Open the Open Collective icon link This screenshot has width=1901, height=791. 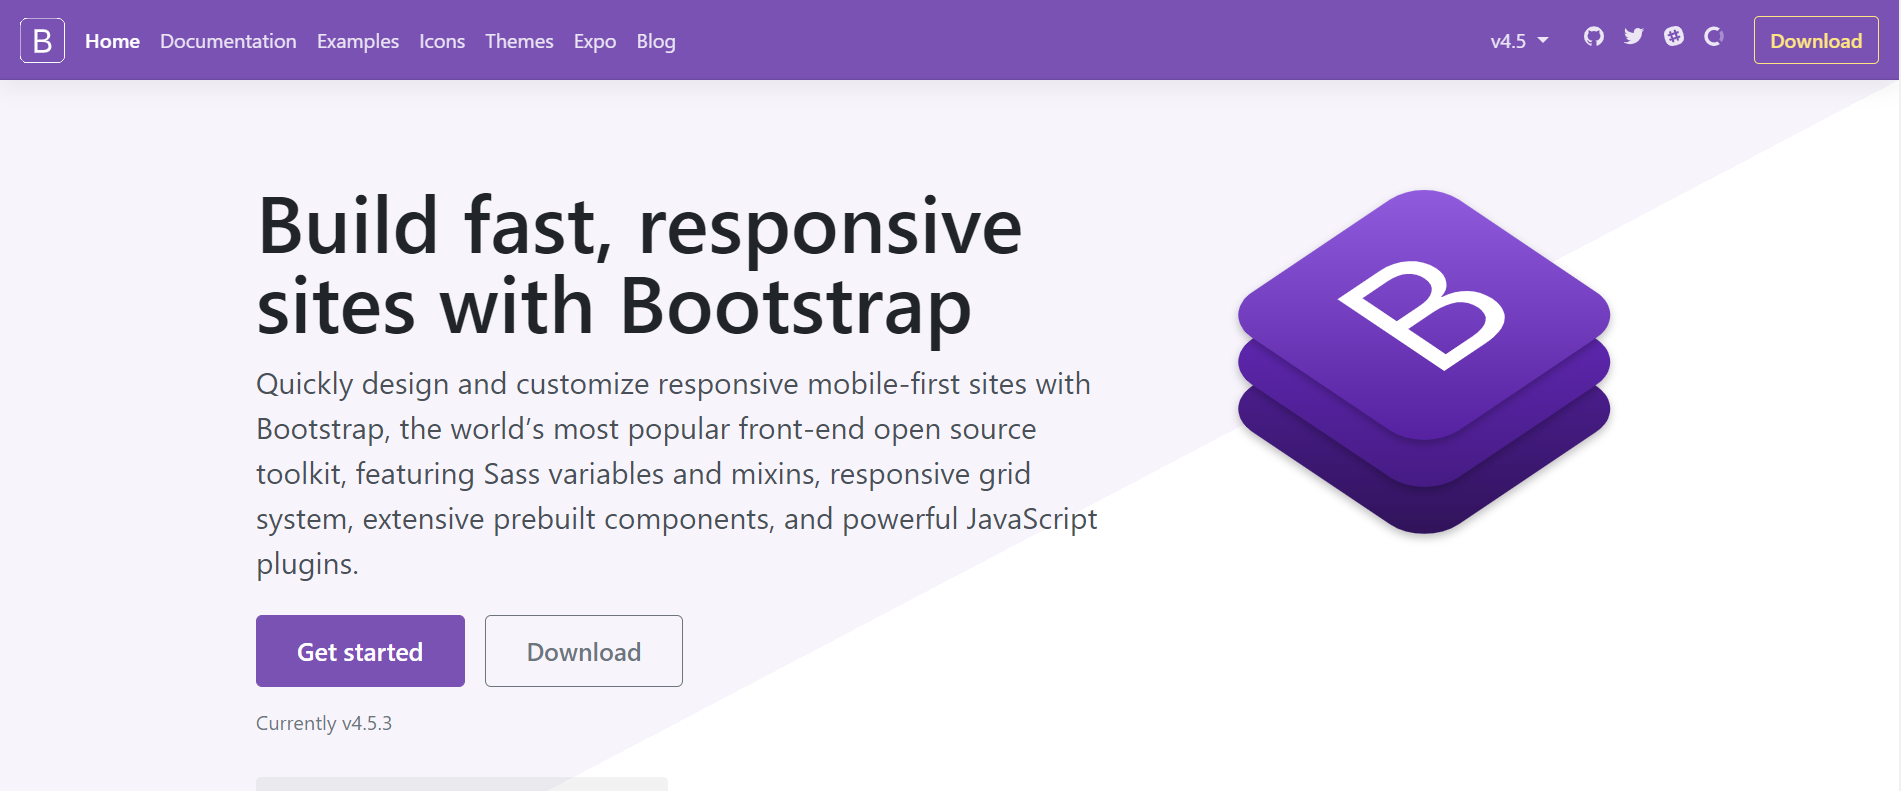1714,37
